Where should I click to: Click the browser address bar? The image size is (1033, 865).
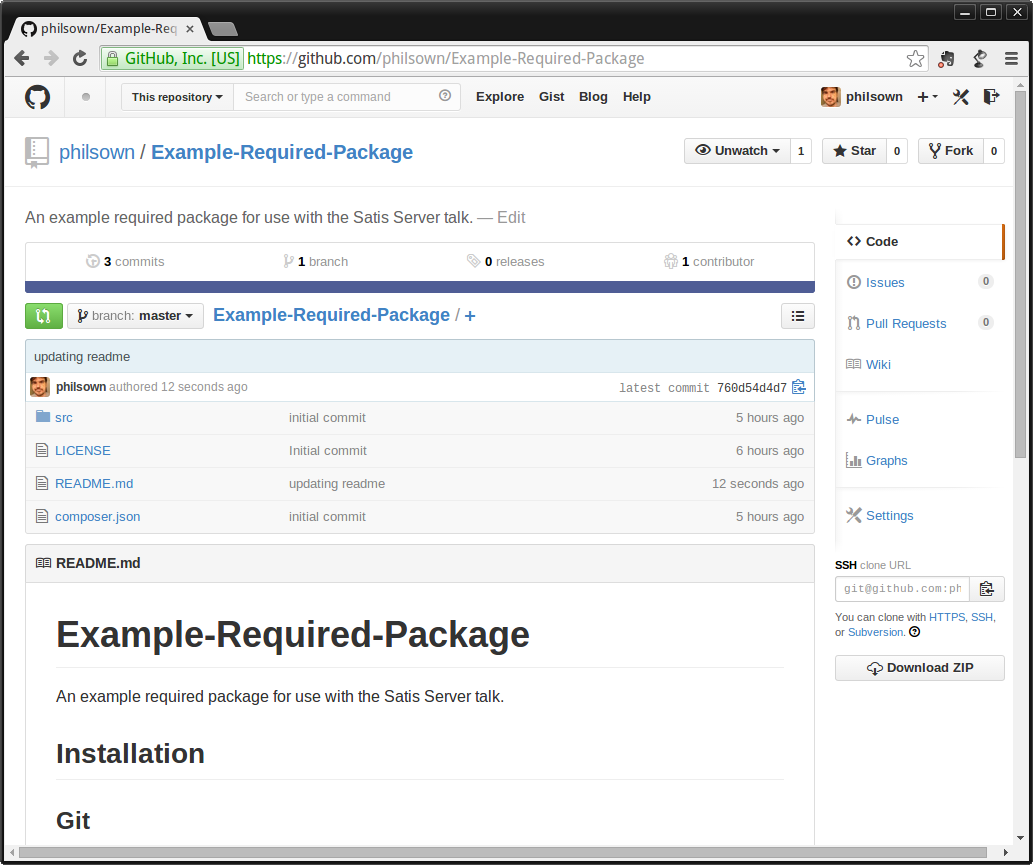514,59
